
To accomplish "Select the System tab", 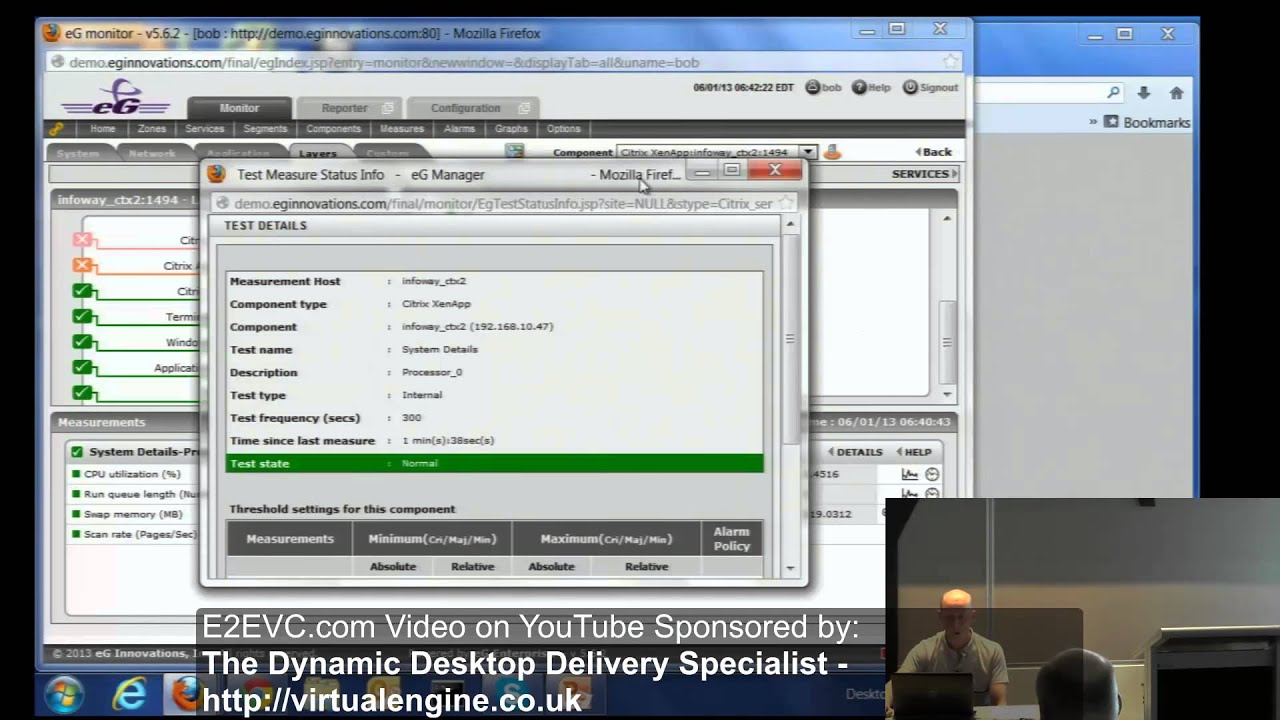I will coord(78,153).
